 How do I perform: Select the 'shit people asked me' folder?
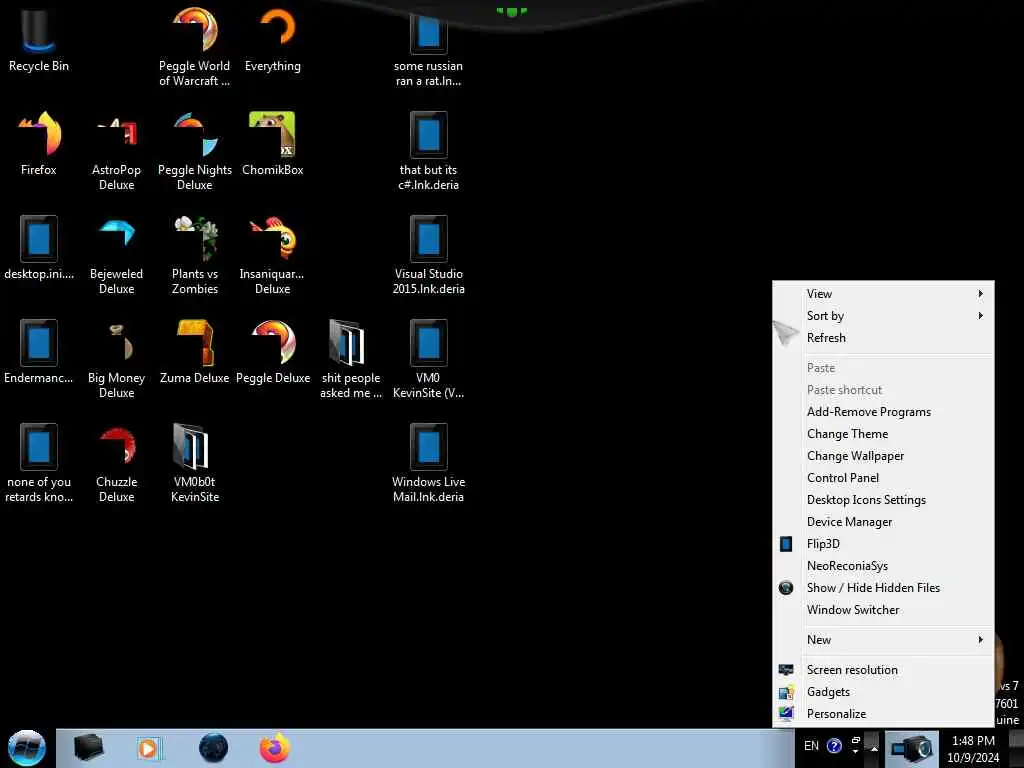[x=351, y=359]
